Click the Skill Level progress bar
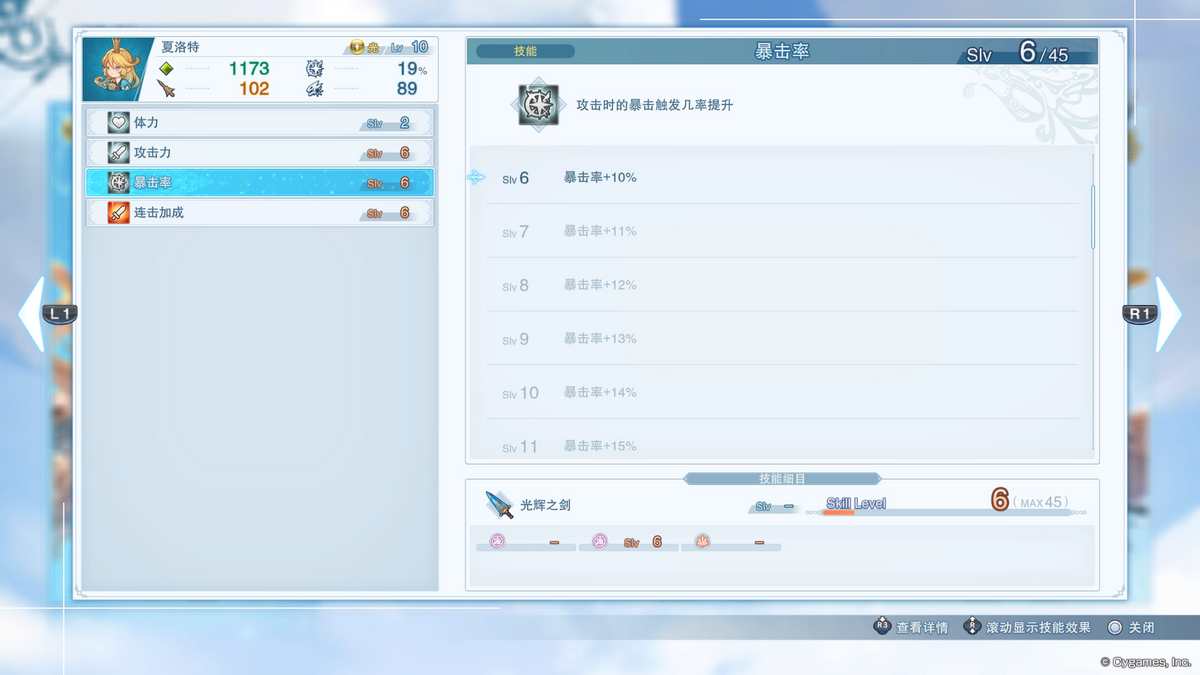 click(x=945, y=512)
